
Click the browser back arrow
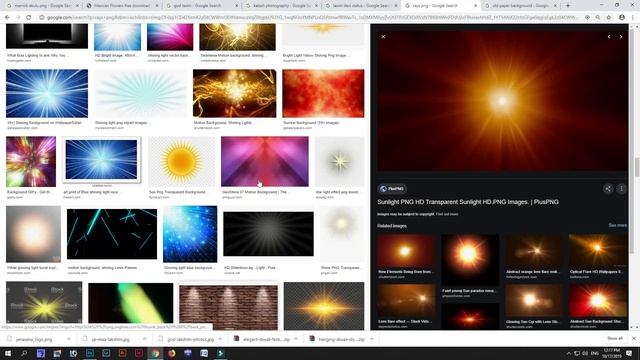click(7, 18)
